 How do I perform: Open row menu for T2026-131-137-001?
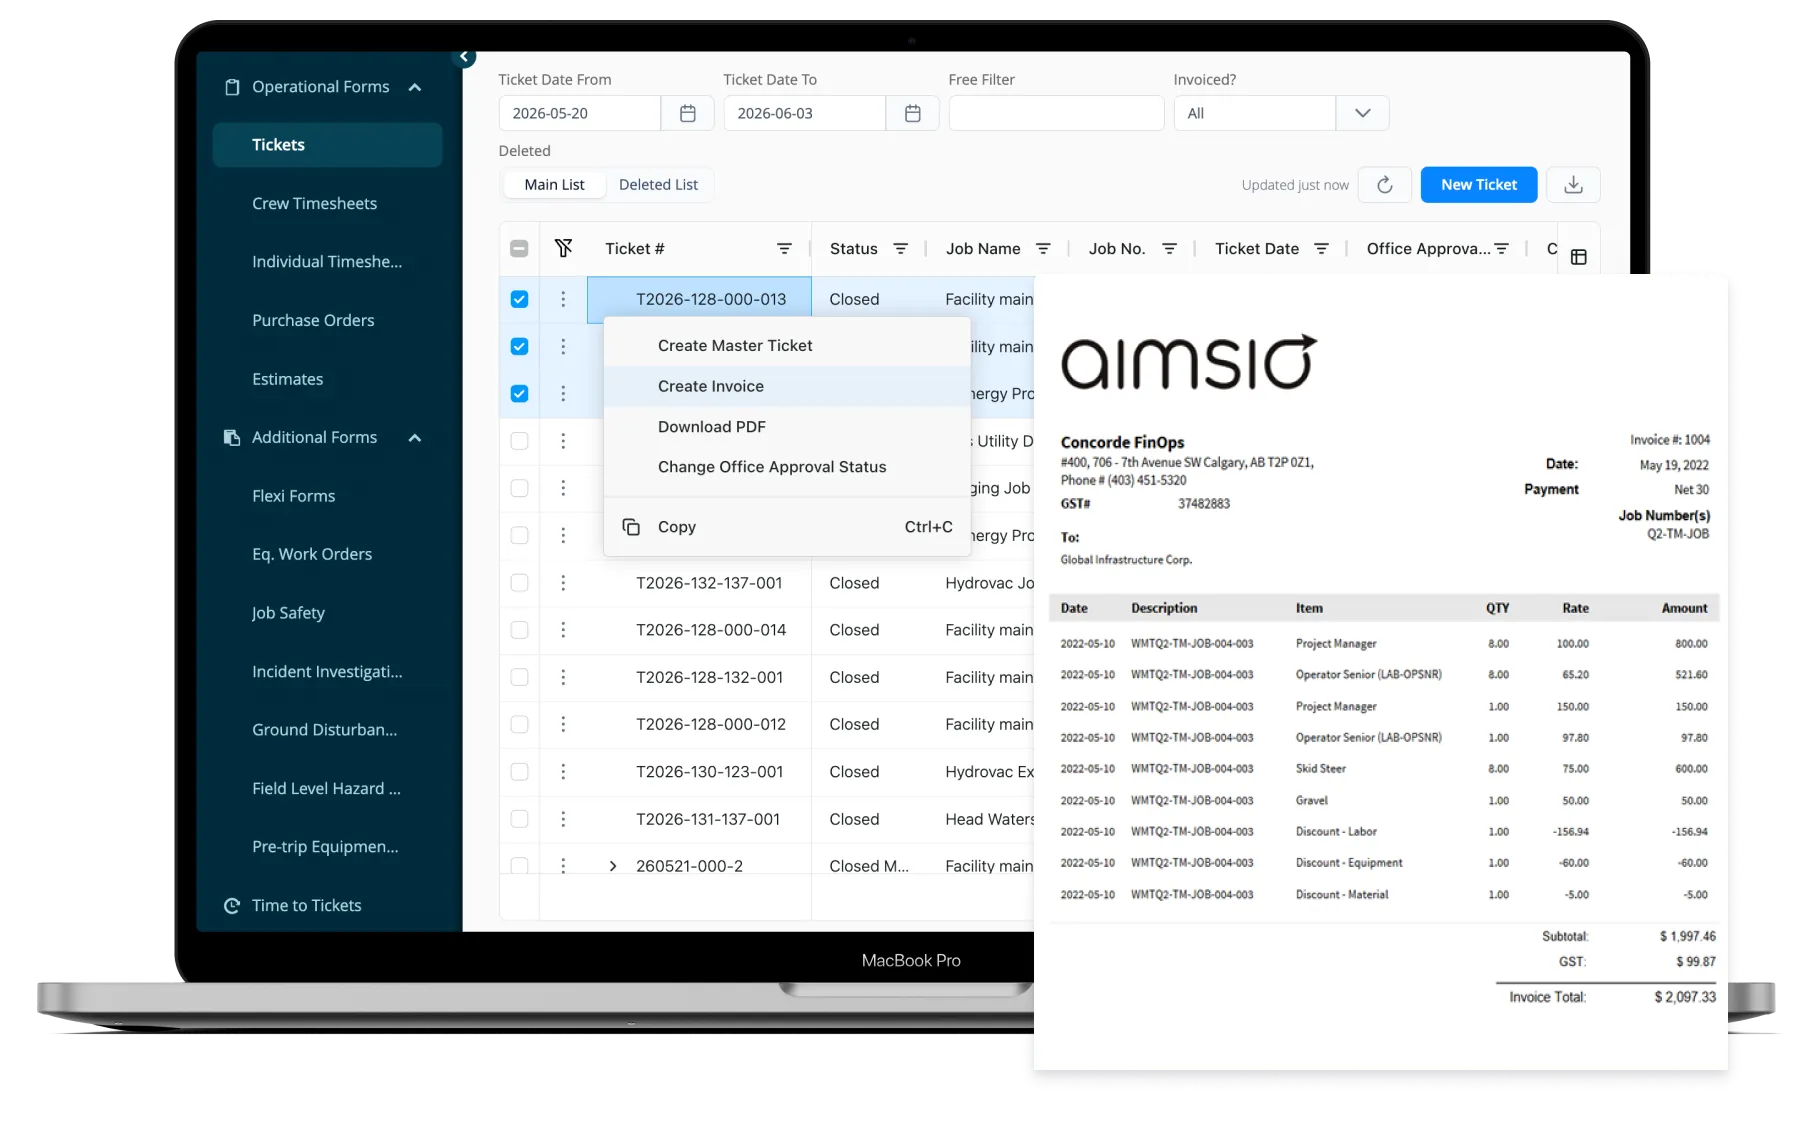563,819
